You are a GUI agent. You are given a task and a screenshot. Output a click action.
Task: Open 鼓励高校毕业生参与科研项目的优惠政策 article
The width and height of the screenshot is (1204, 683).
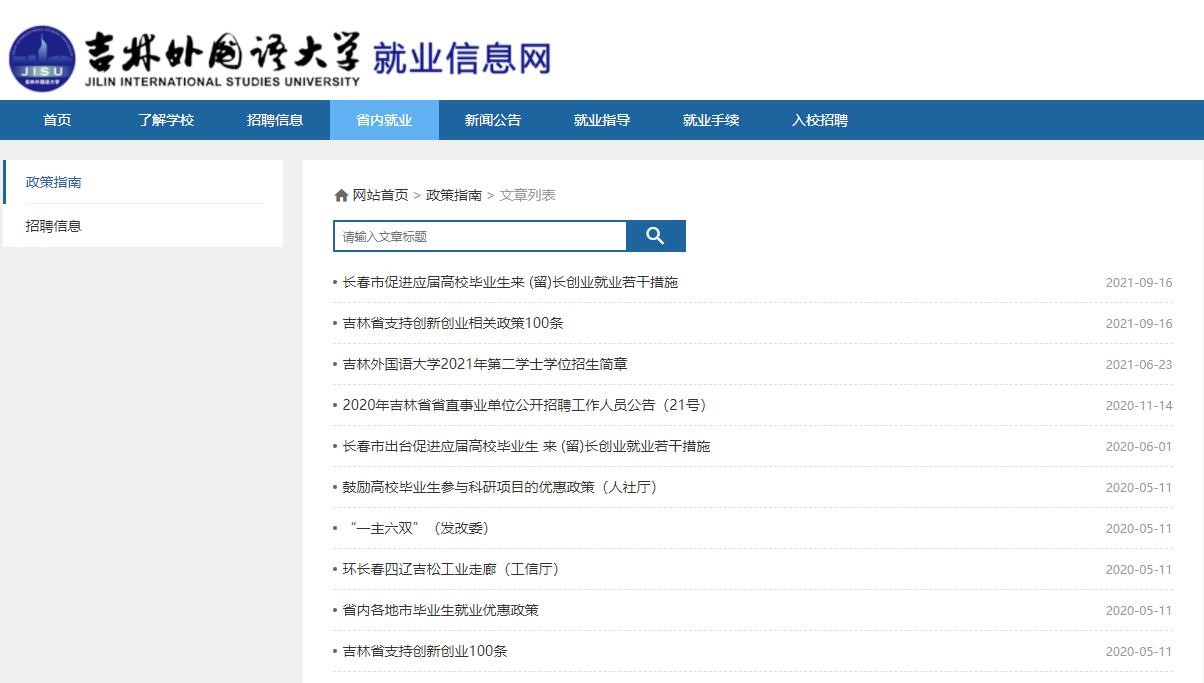click(x=499, y=487)
